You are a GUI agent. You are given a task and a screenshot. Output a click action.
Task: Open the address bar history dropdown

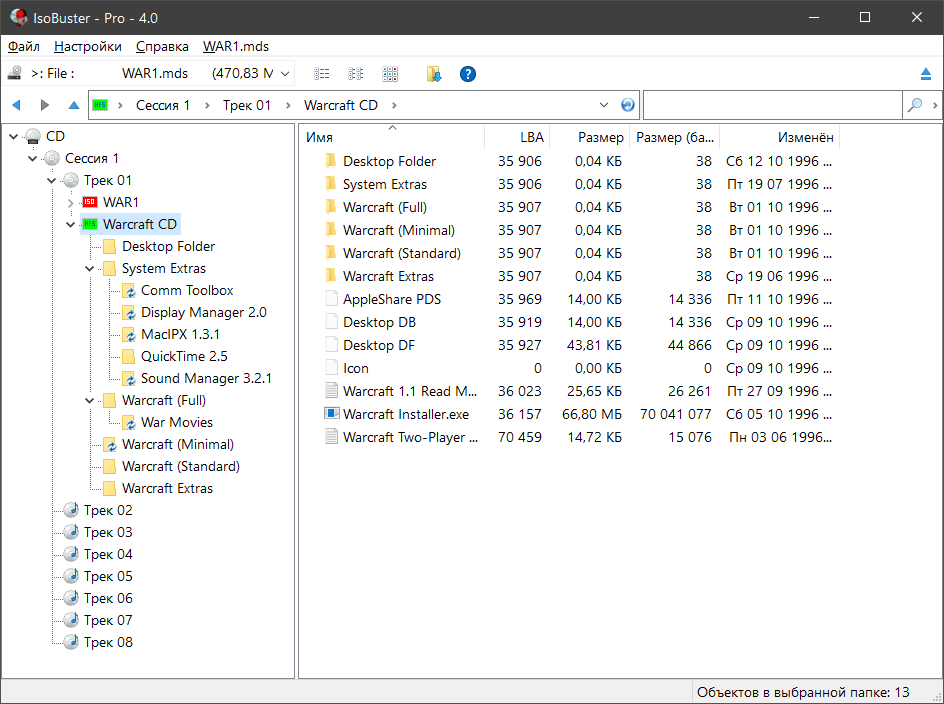604,105
